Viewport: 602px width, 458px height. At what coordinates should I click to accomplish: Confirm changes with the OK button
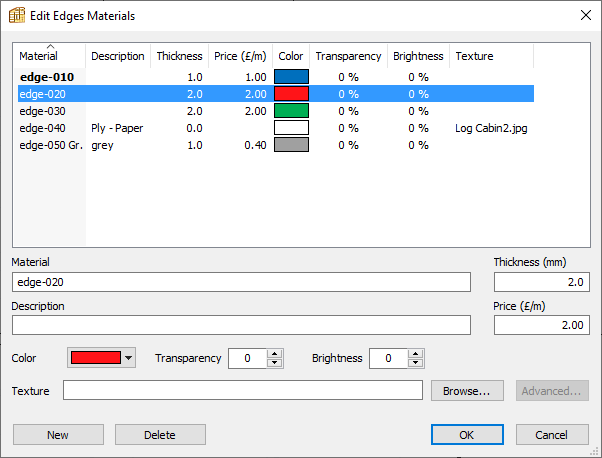click(467, 435)
